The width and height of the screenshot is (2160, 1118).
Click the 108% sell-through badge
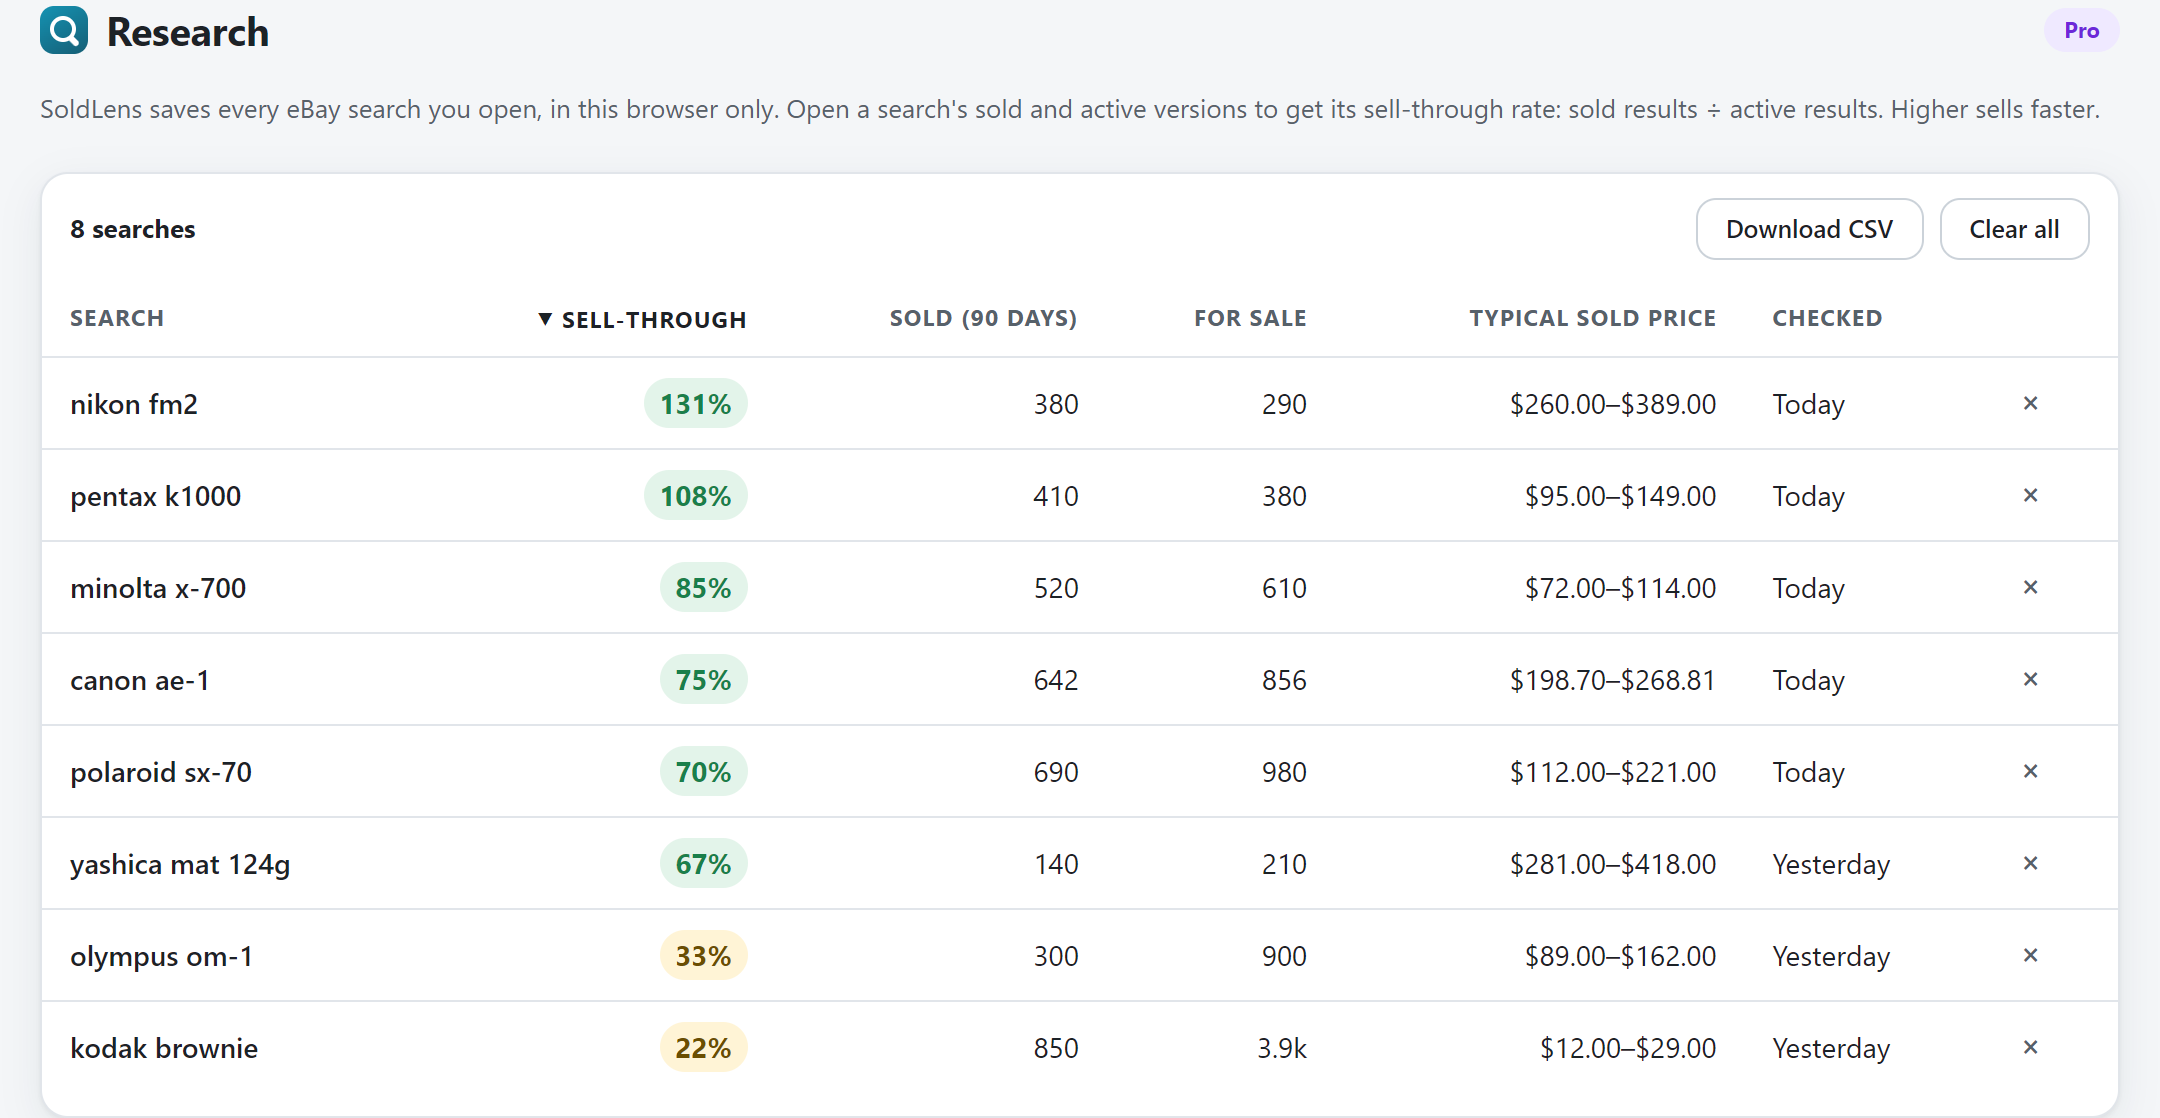click(696, 495)
